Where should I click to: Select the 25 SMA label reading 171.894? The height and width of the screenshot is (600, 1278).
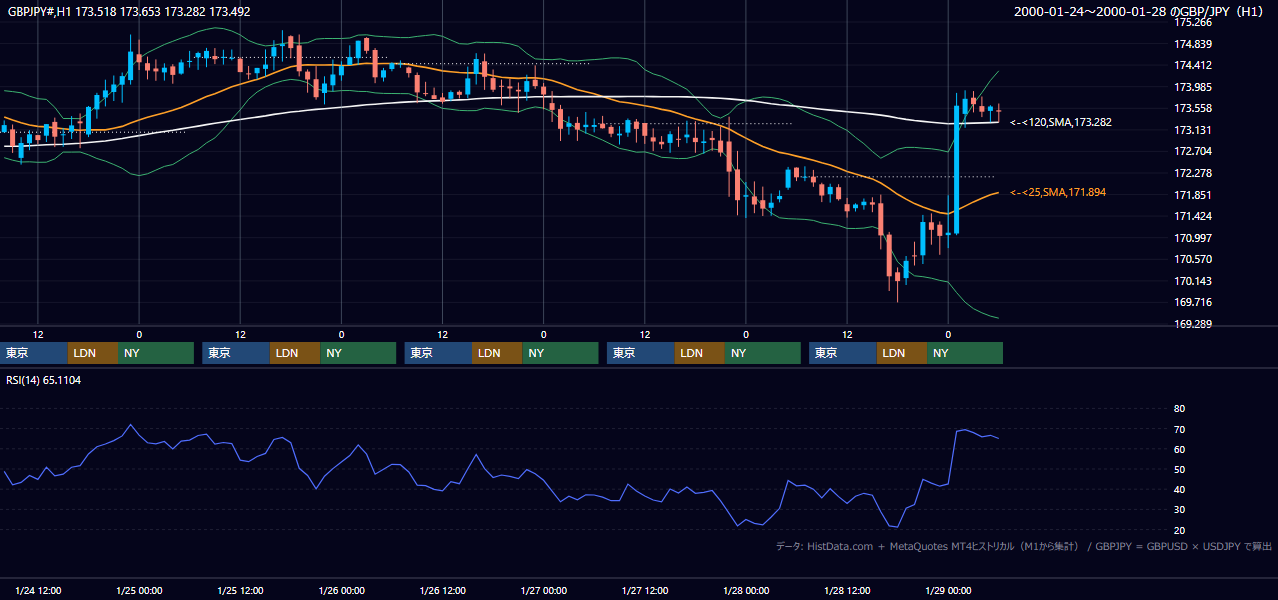1058,192
